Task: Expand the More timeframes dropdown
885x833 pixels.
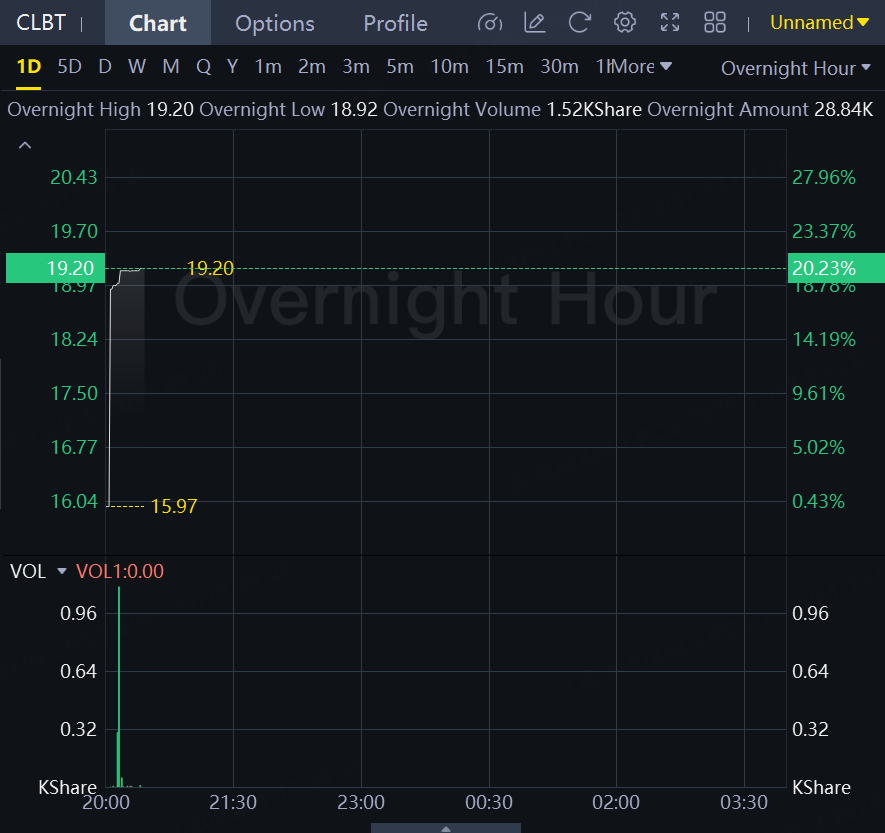Action: coord(641,67)
